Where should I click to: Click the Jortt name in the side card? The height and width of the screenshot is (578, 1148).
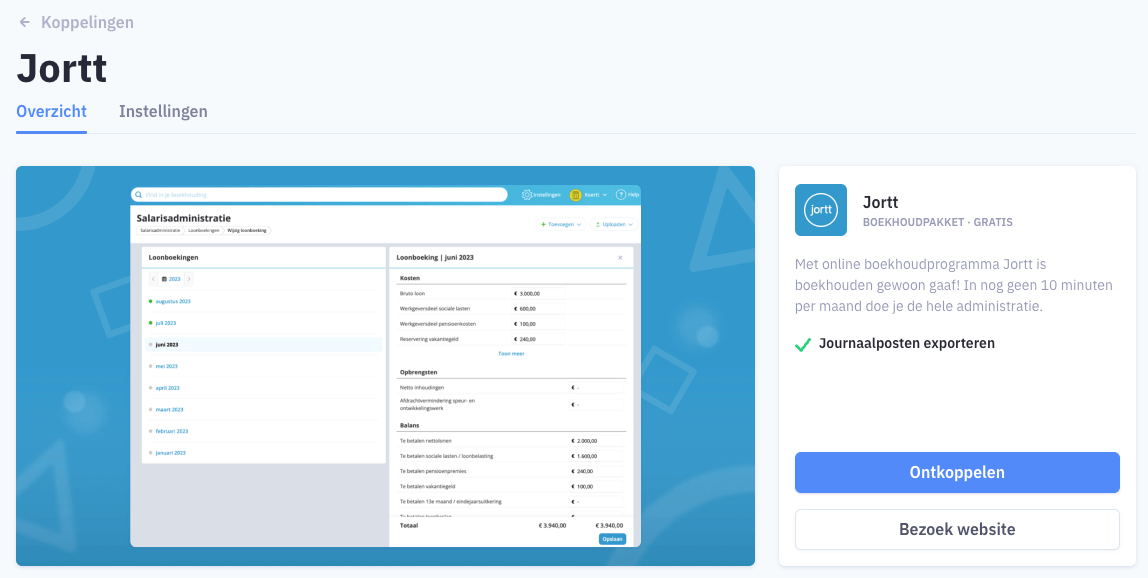point(881,202)
